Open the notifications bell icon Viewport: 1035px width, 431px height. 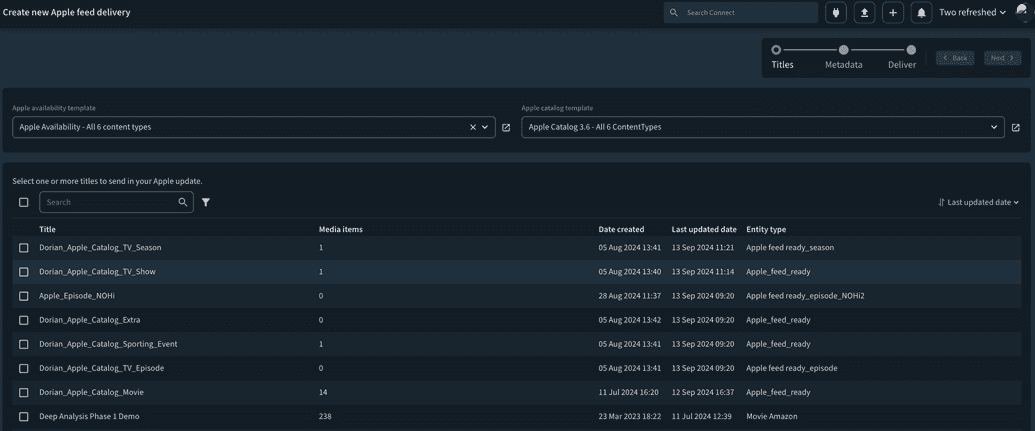921,13
